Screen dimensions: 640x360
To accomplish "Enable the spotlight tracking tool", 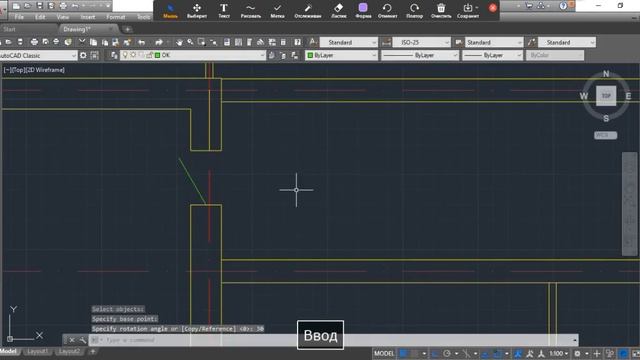I will (308, 11).
